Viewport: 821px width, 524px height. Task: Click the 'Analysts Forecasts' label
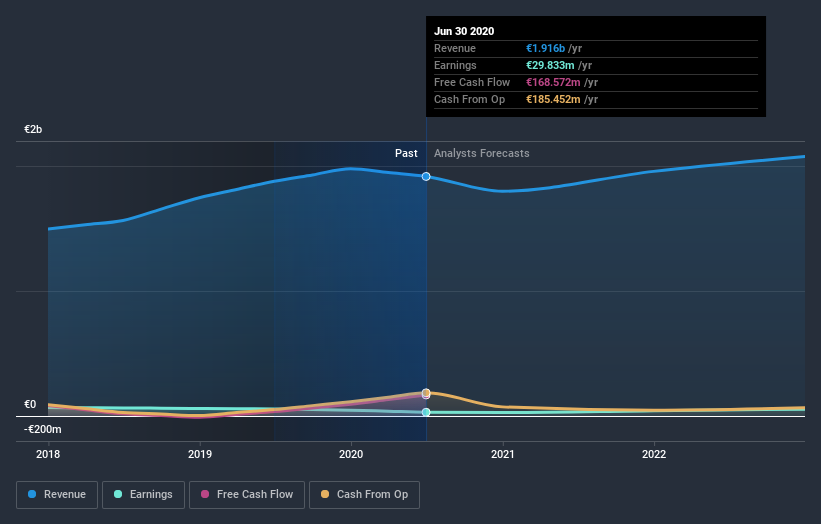482,153
